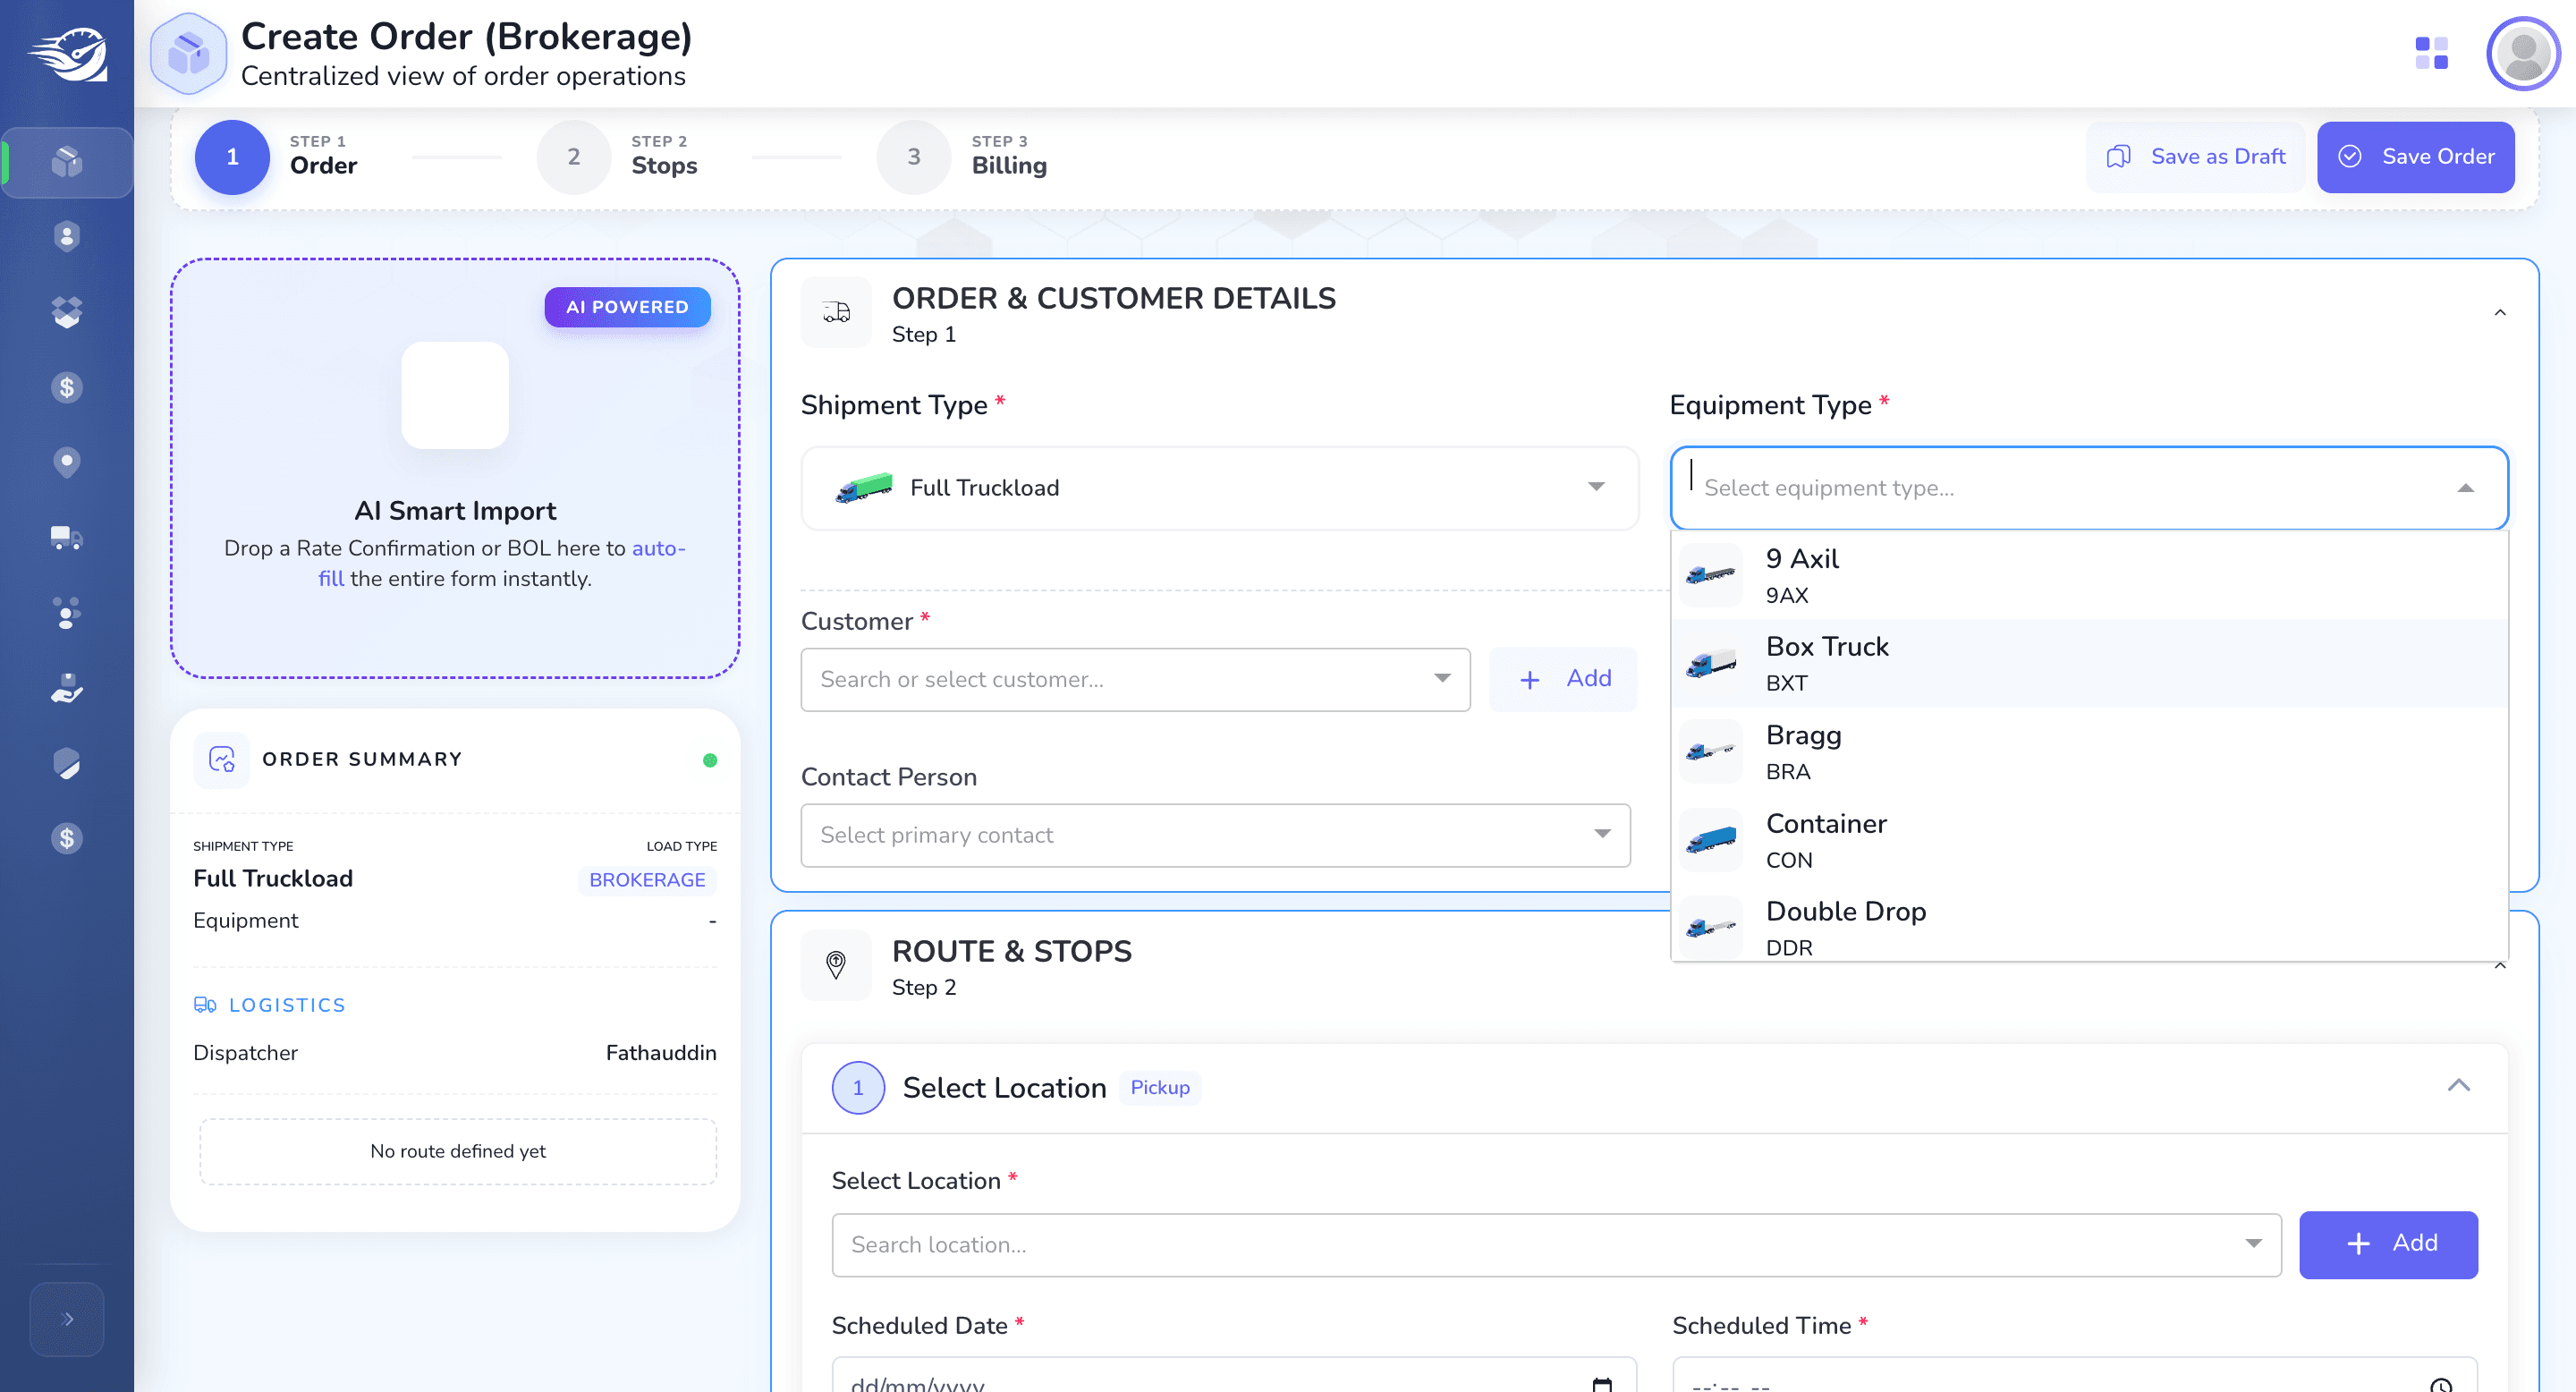Select the Container equipment option

2089,839
